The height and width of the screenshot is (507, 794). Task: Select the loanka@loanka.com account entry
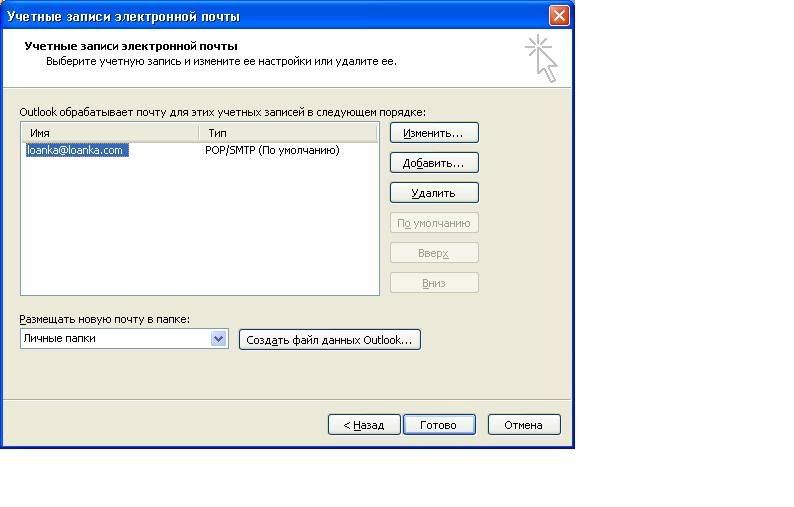[76, 150]
